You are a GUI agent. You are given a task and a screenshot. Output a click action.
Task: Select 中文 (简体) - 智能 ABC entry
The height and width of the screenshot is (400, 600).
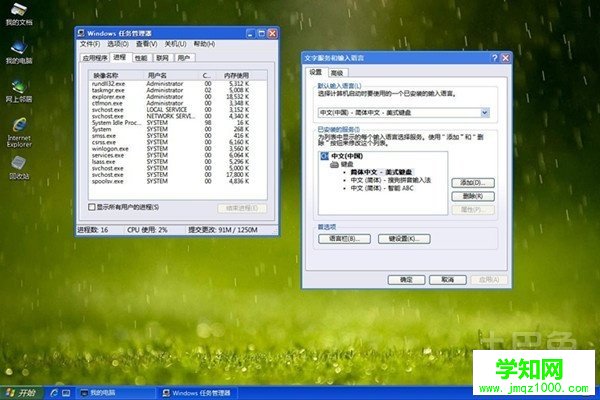pos(382,188)
